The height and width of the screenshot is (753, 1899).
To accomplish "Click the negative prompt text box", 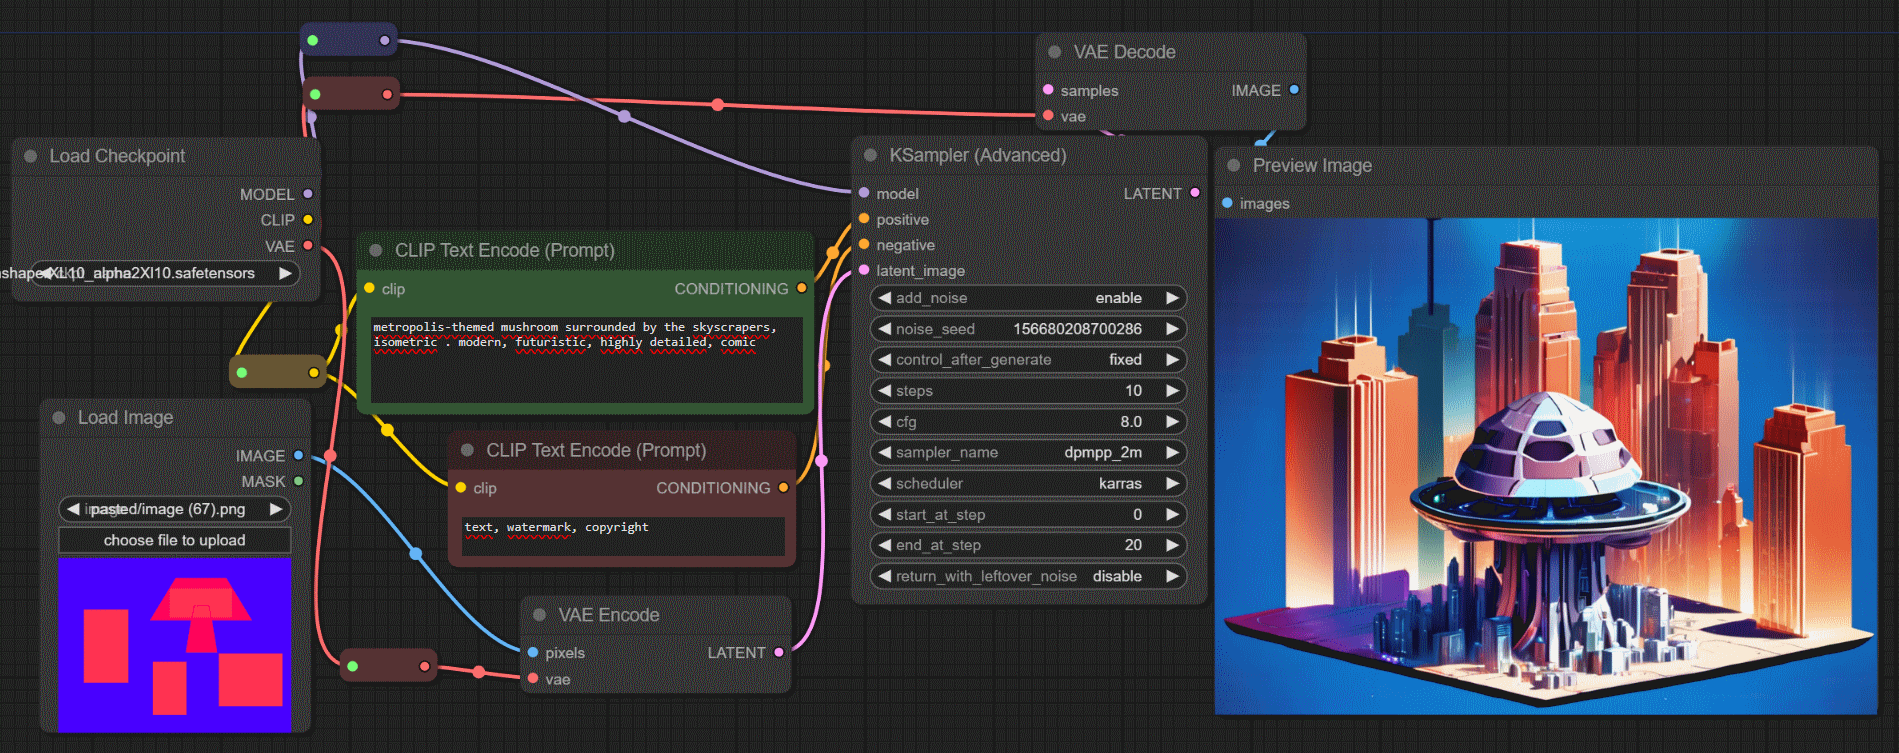I will click(x=622, y=536).
